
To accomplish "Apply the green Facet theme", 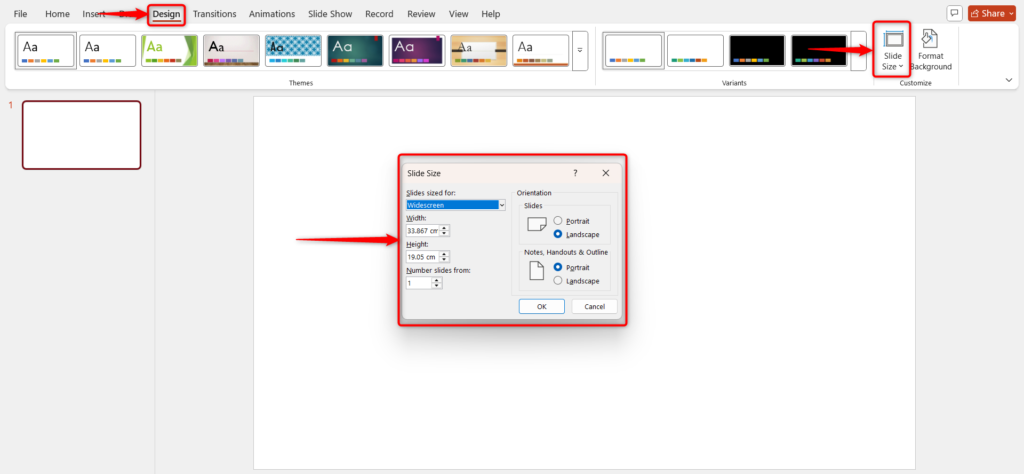I will coord(169,51).
